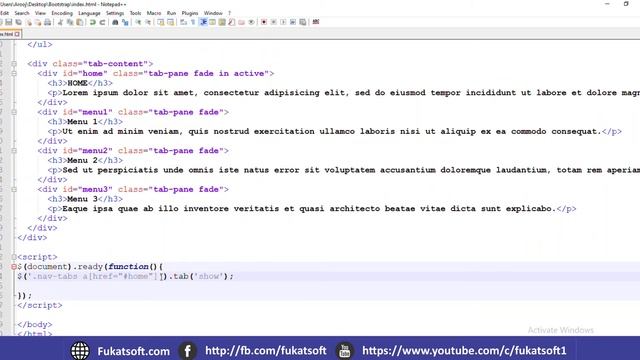Click the green Undo arrow icon
The width and height of the screenshot is (640, 360).
coord(93,22)
